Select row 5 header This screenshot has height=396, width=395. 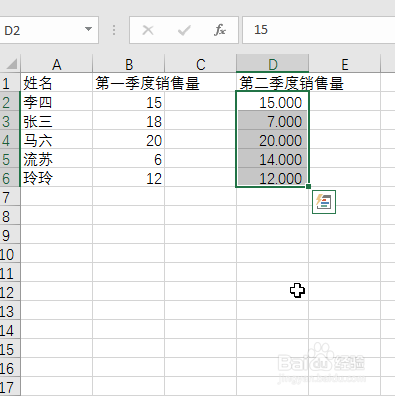[10, 159]
